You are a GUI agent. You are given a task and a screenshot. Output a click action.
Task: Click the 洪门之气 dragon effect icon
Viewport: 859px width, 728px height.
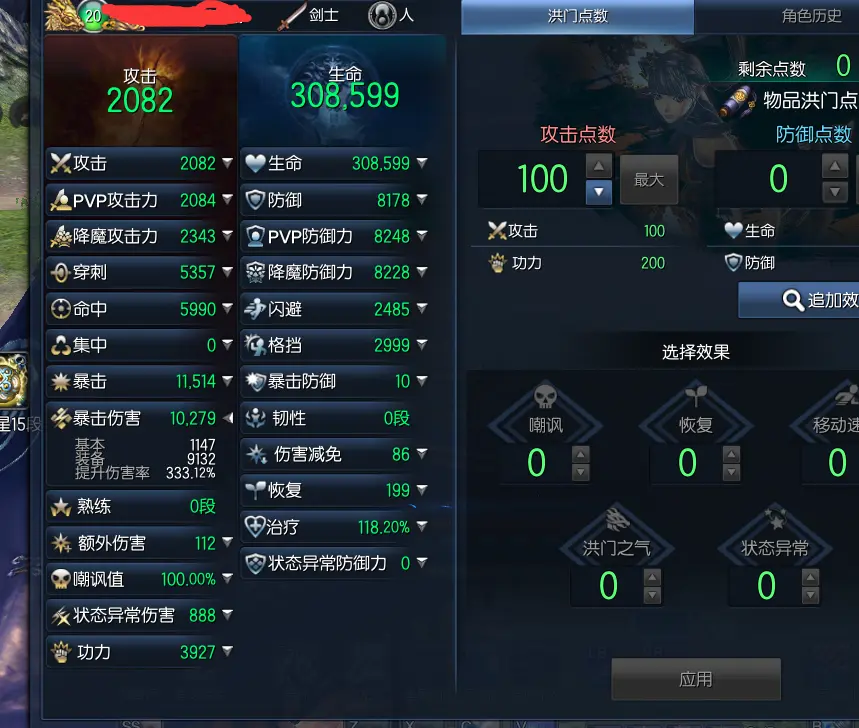pyautogui.click(x=617, y=519)
